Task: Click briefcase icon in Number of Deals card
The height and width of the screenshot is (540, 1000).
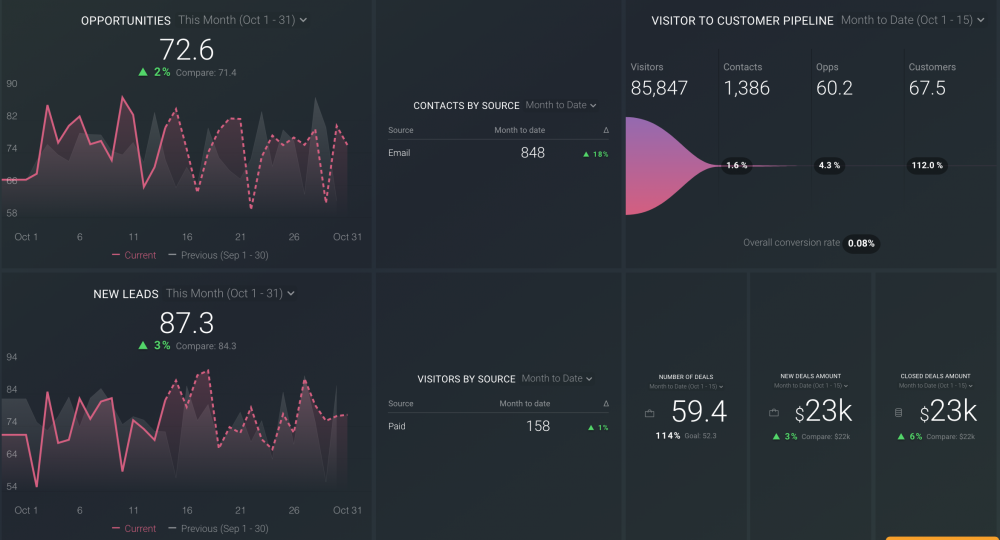Action: click(650, 413)
